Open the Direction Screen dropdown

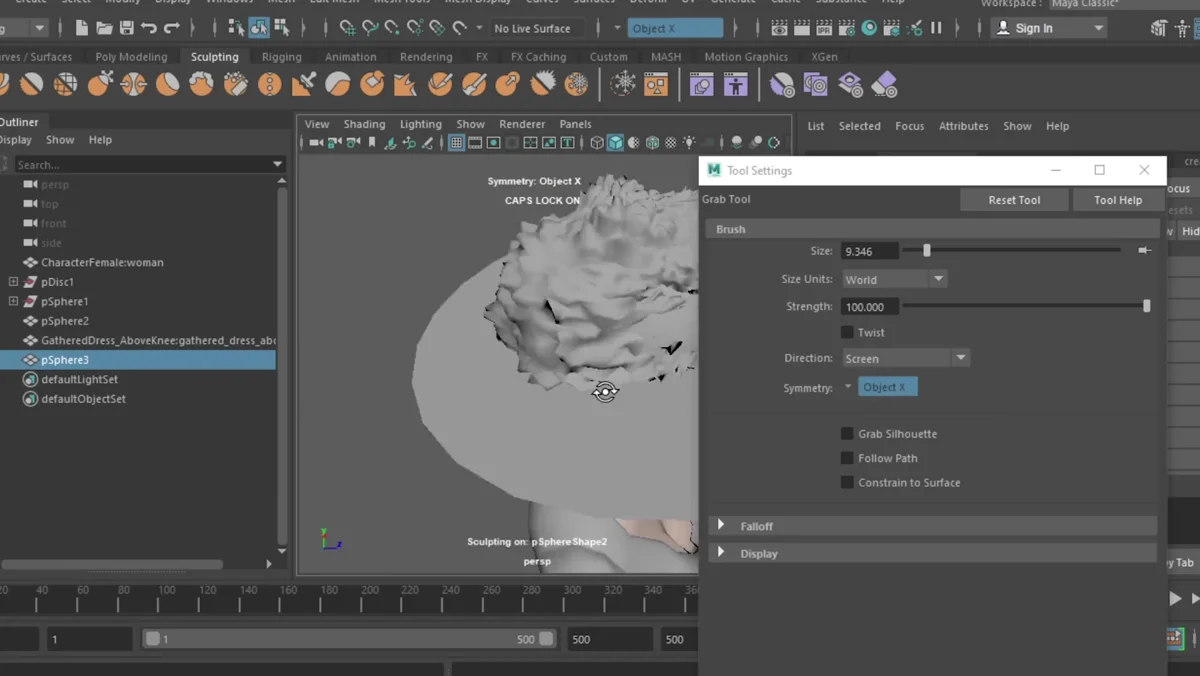click(x=905, y=358)
